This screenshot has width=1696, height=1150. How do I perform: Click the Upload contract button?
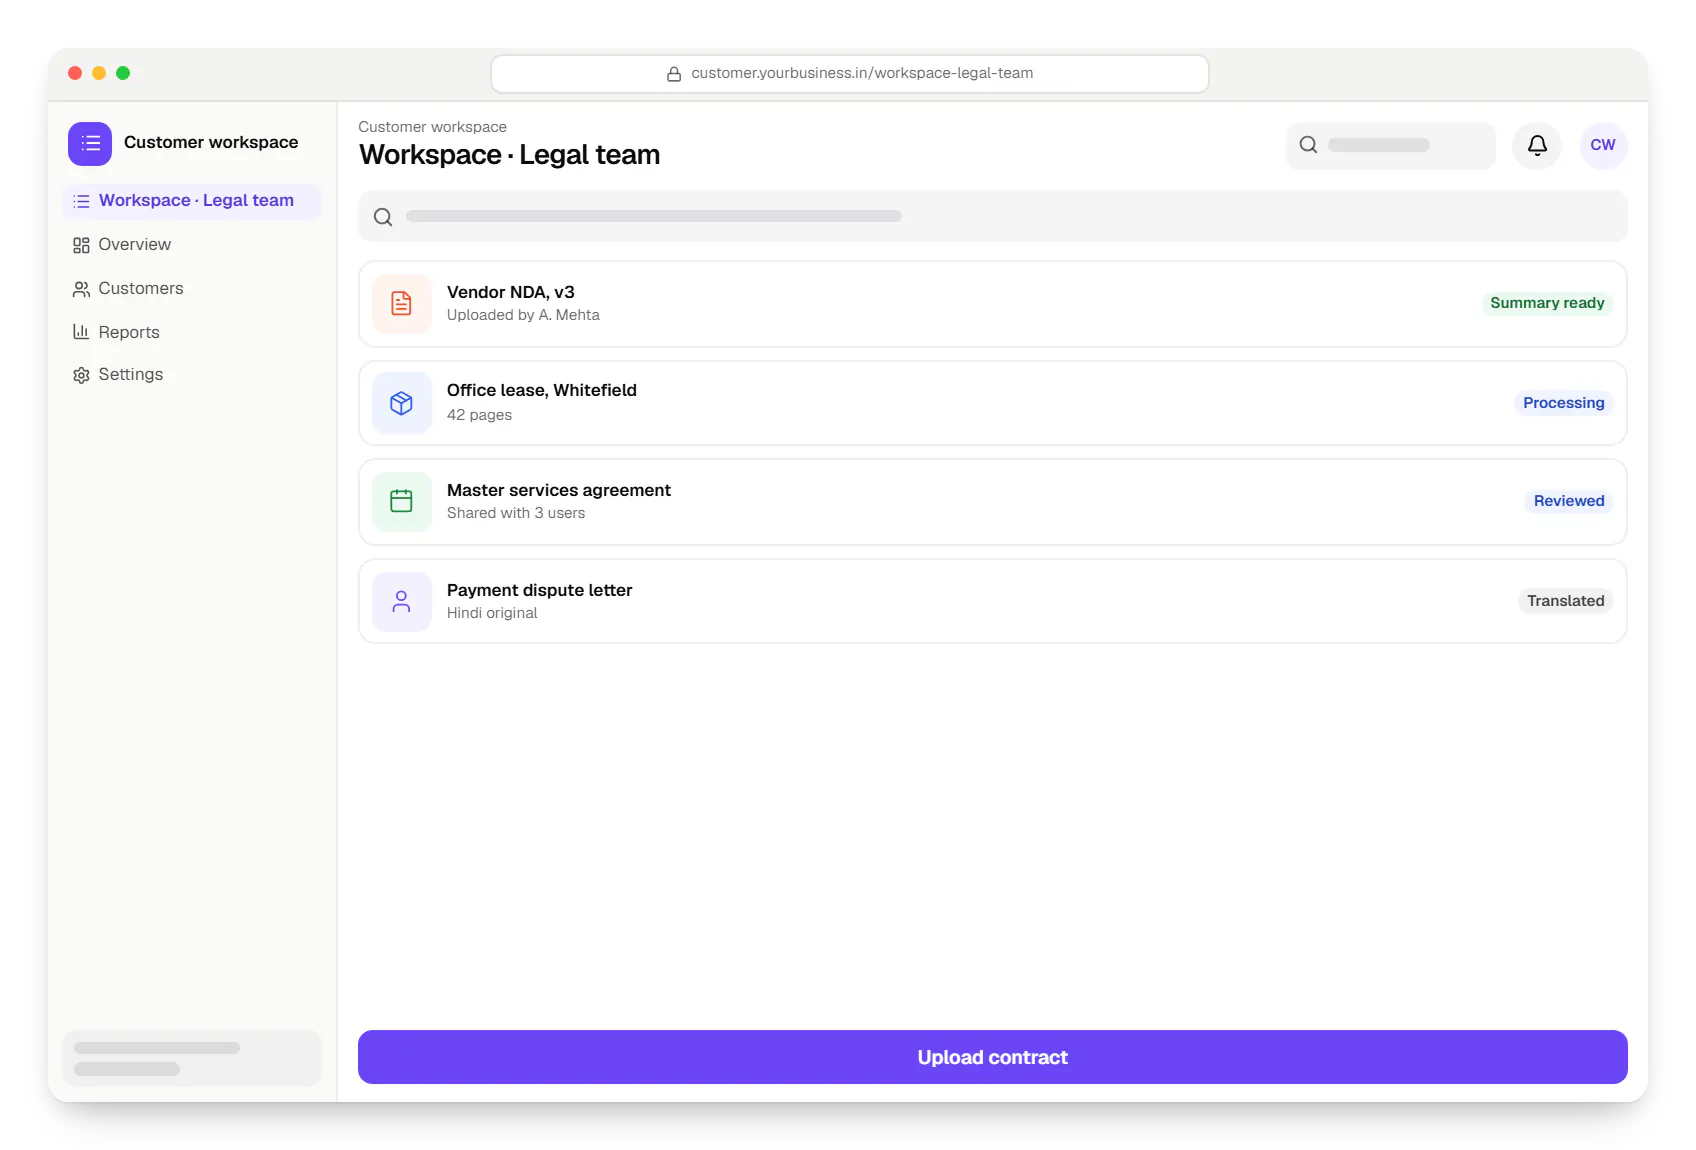pos(992,1057)
